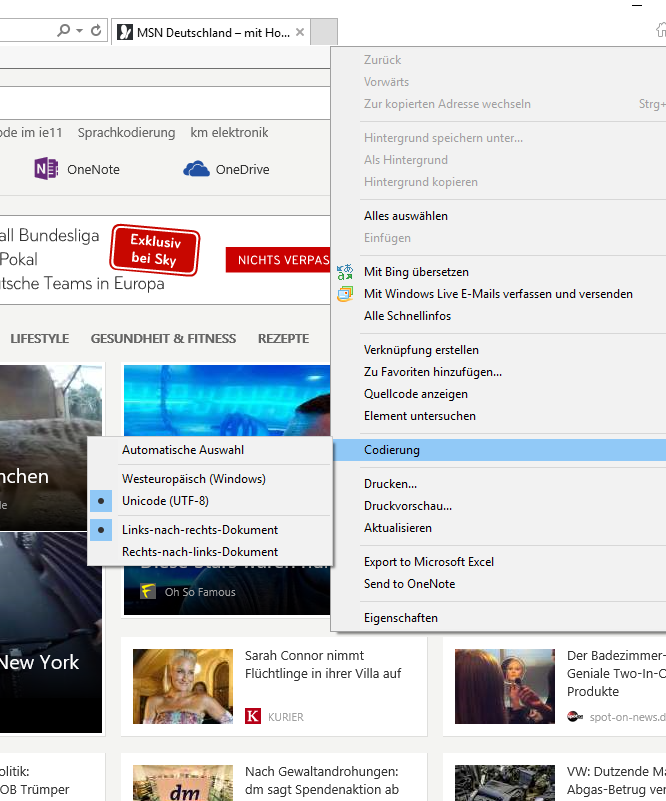Click the home icon at top right
Image resolution: width=666 pixels, height=801 pixels.
tap(661, 30)
